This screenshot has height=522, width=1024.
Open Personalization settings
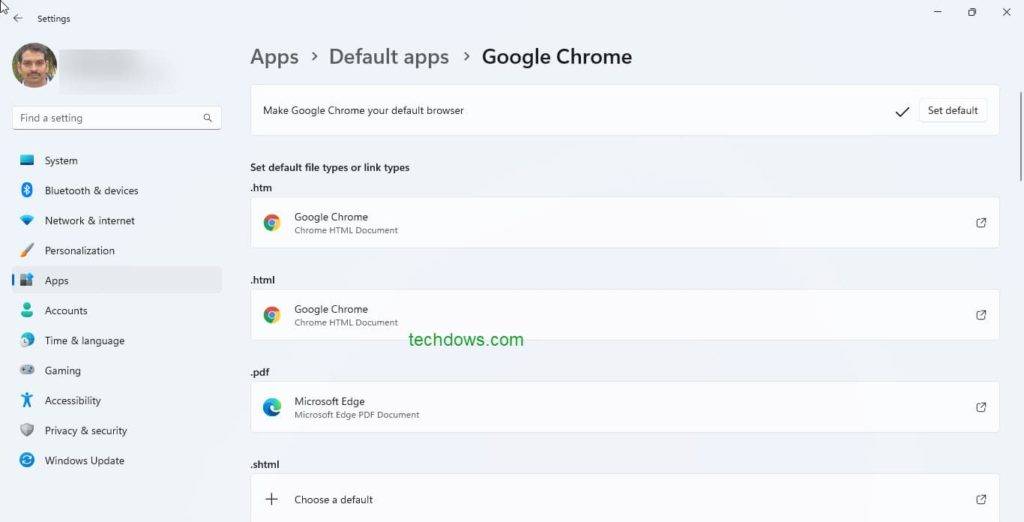click(117, 251)
